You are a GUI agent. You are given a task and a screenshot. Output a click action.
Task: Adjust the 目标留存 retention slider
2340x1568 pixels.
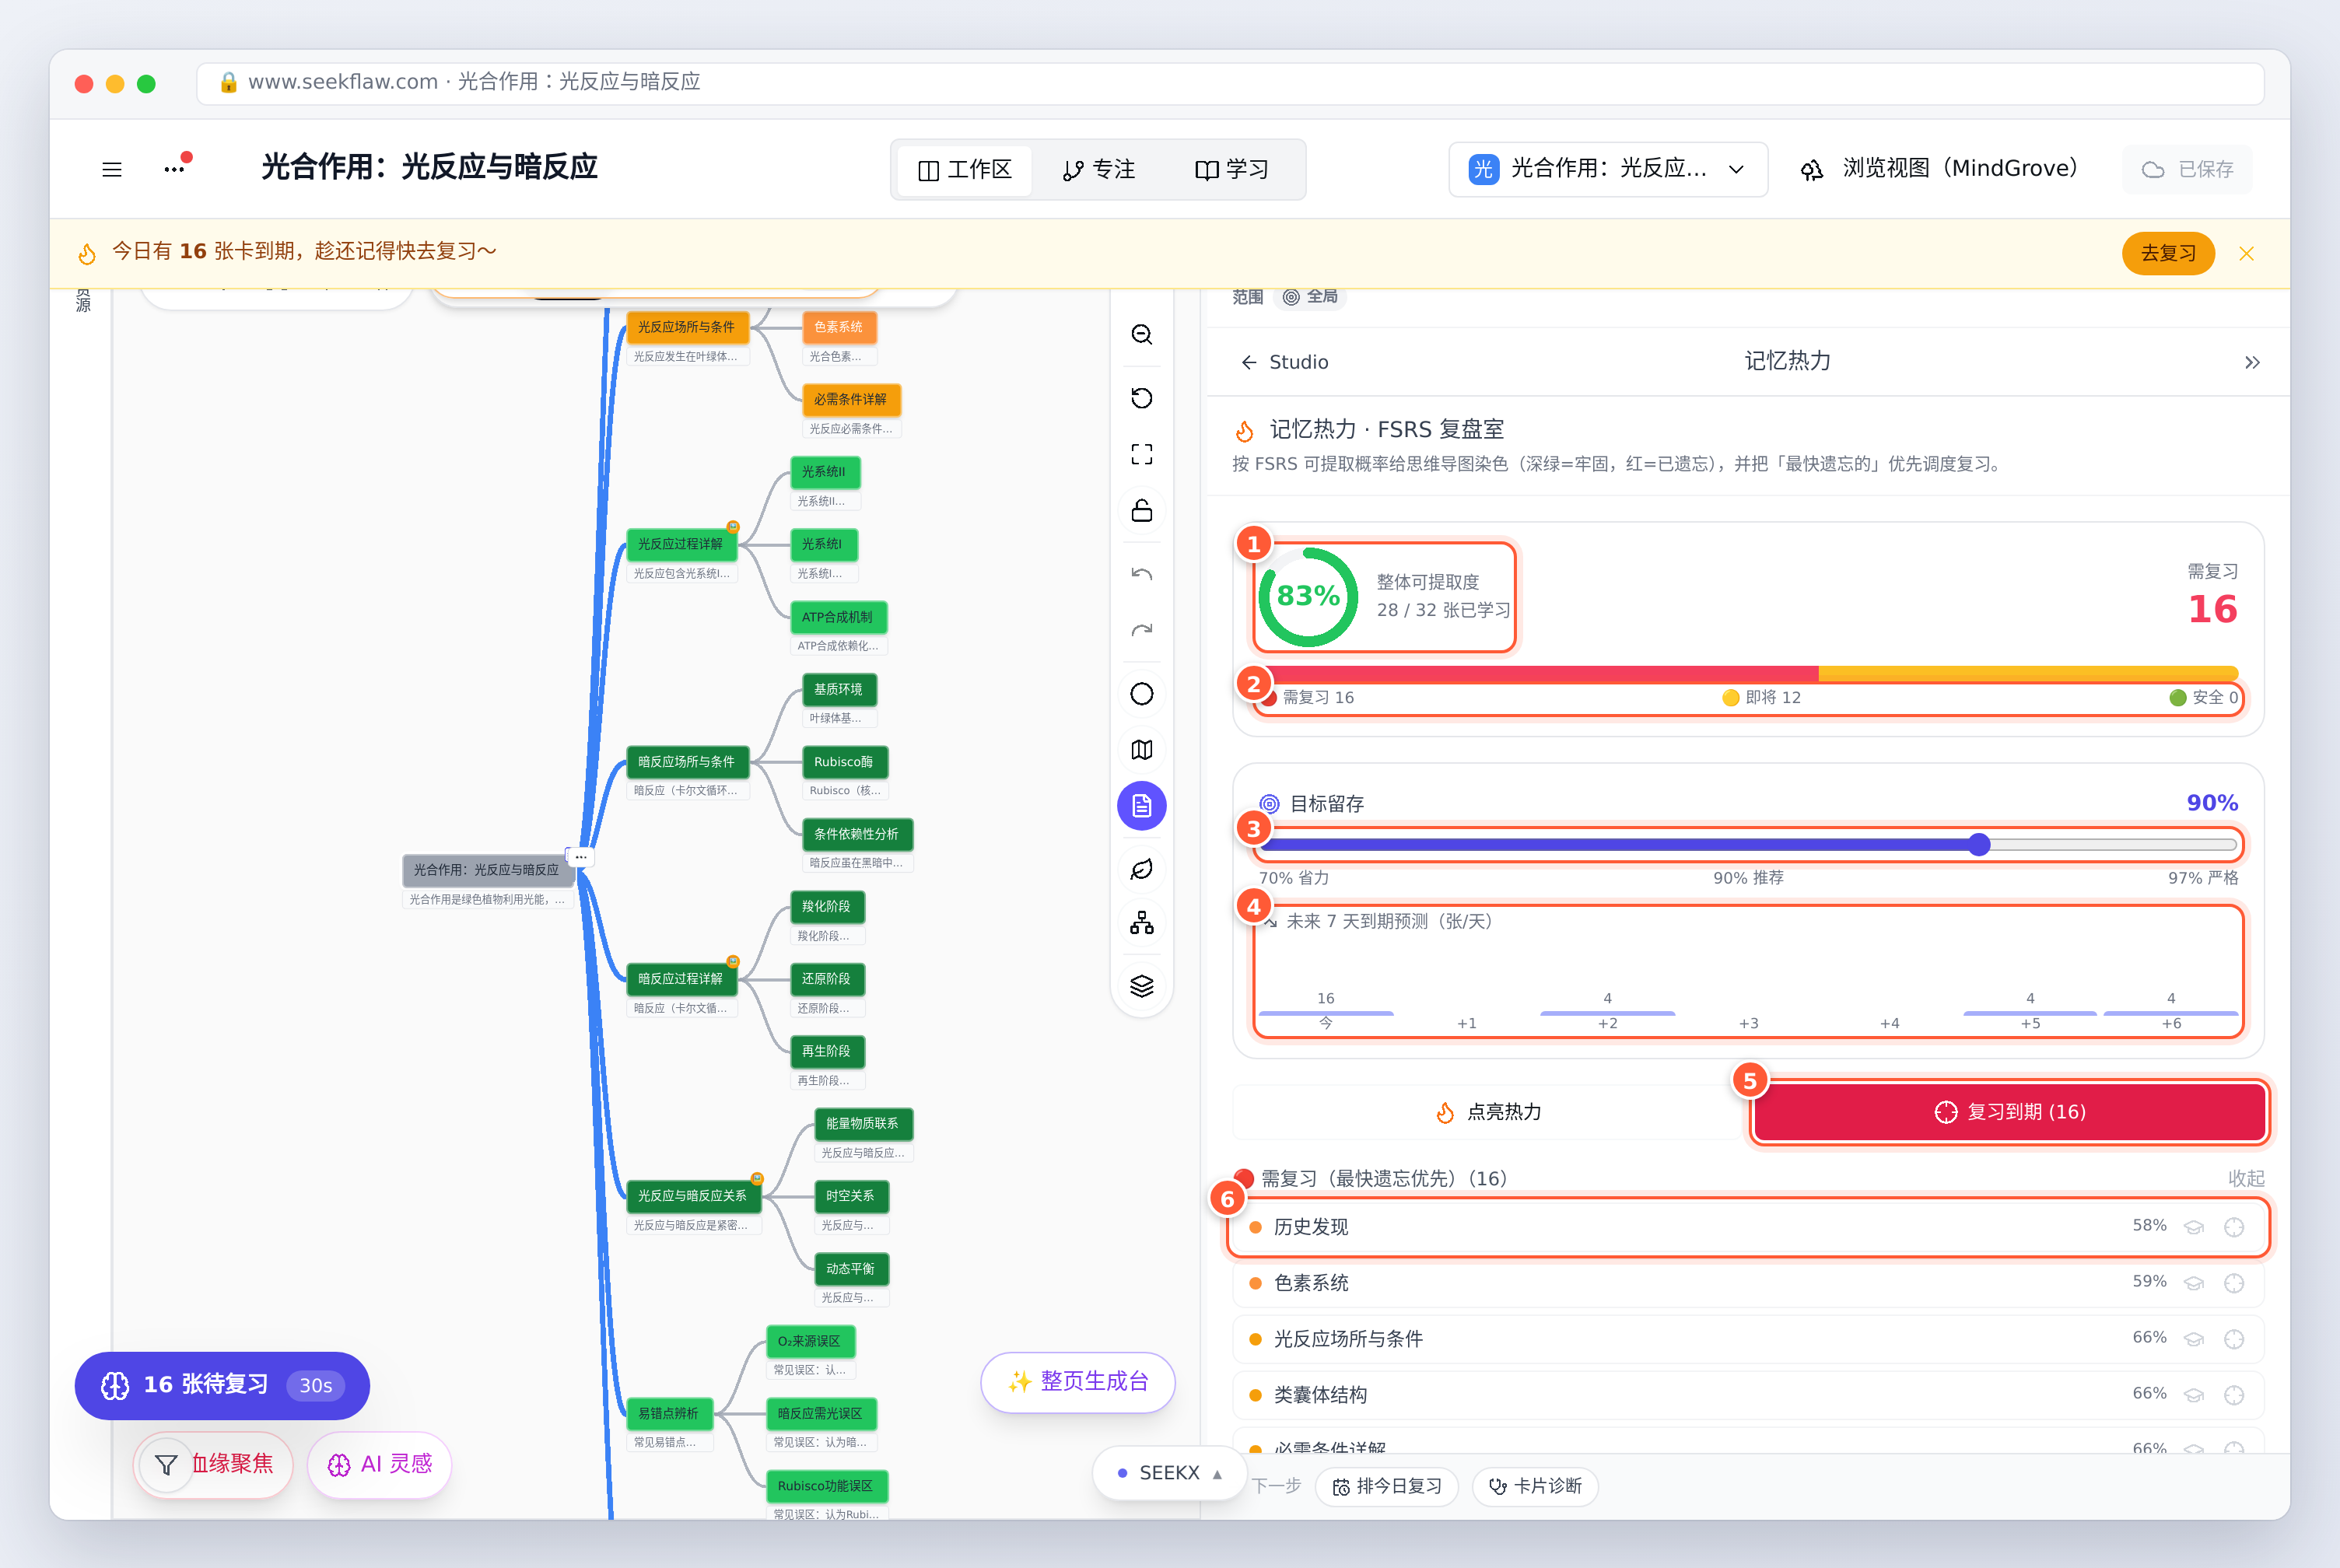pyautogui.click(x=1747, y=845)
